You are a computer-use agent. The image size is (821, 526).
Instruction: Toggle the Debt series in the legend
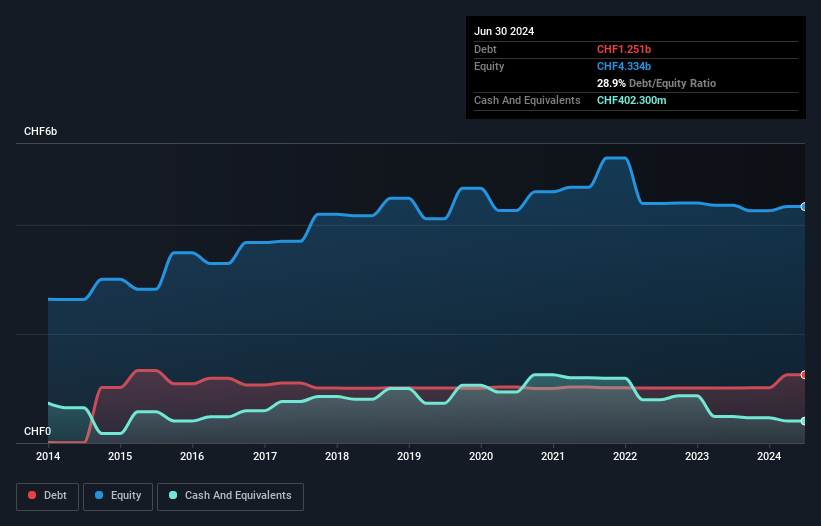pyautogui.click(x=46, y=496)
